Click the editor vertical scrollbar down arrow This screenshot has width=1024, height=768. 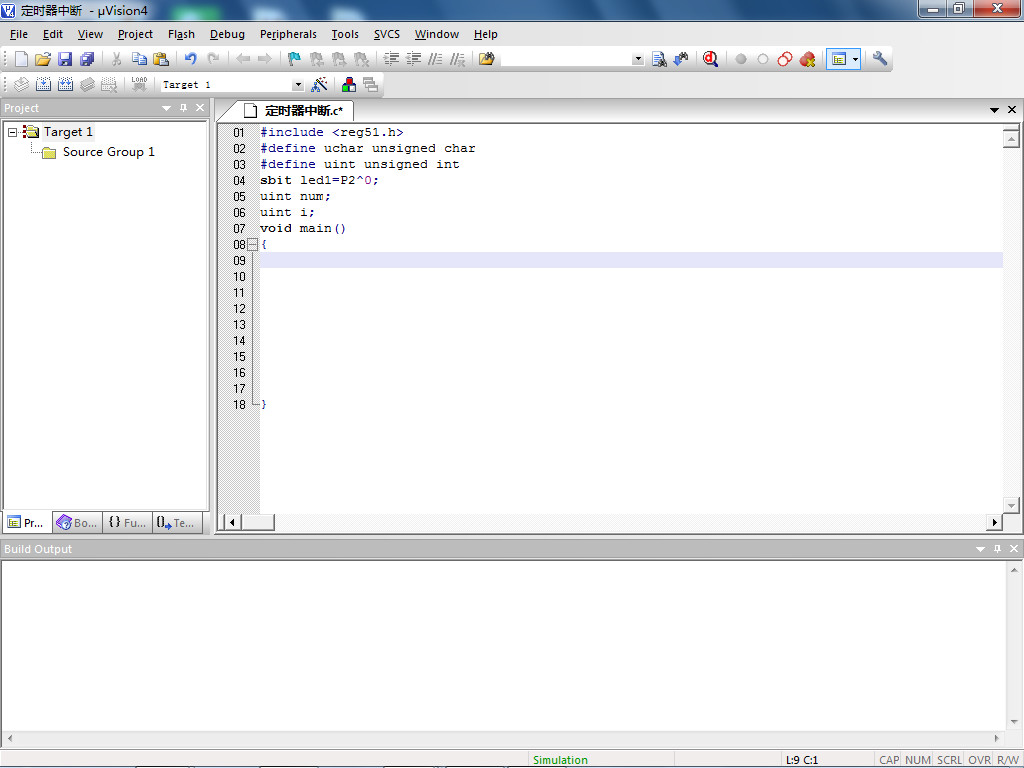(1012, 505)
